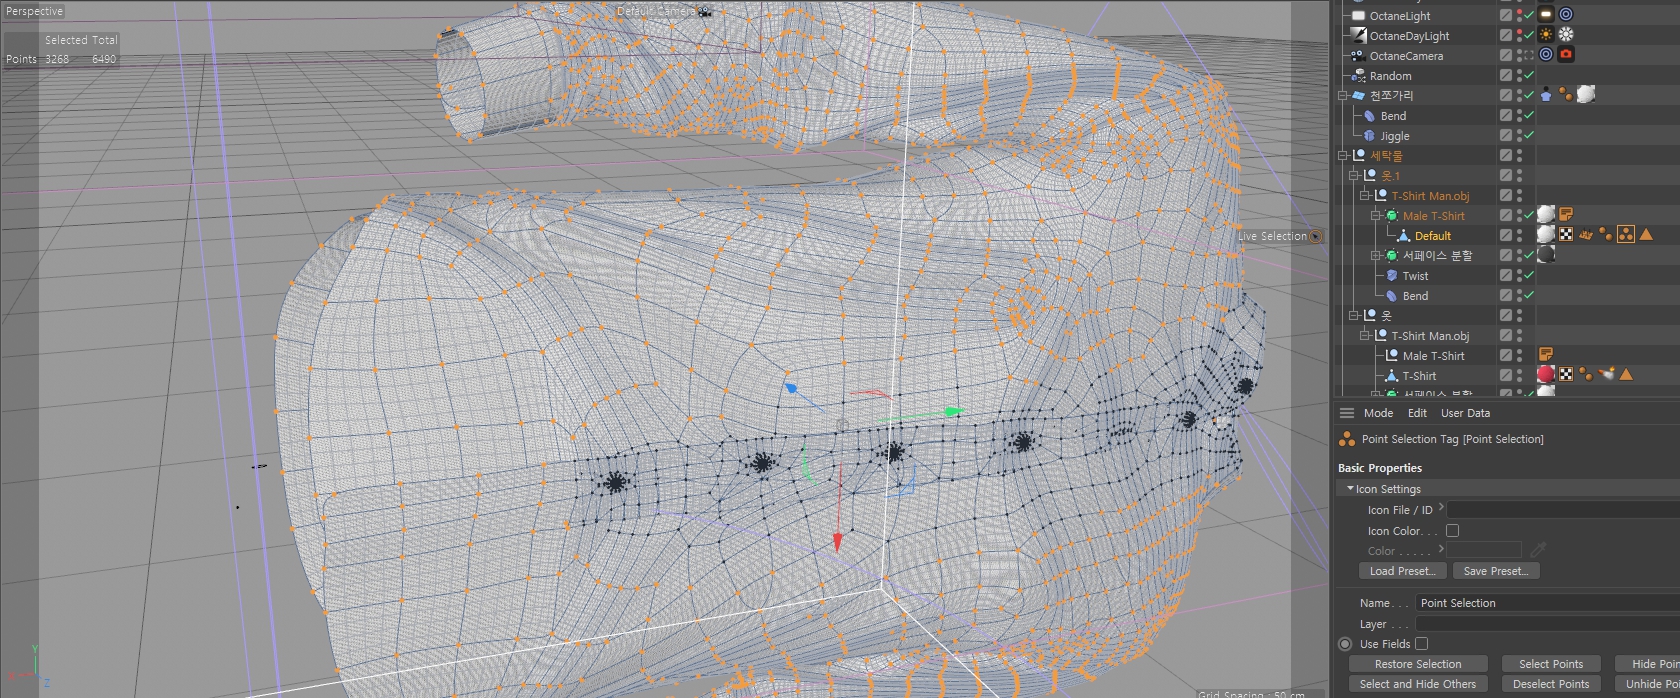Open the note tag on white Male T-Shirt

point(1546,355)
